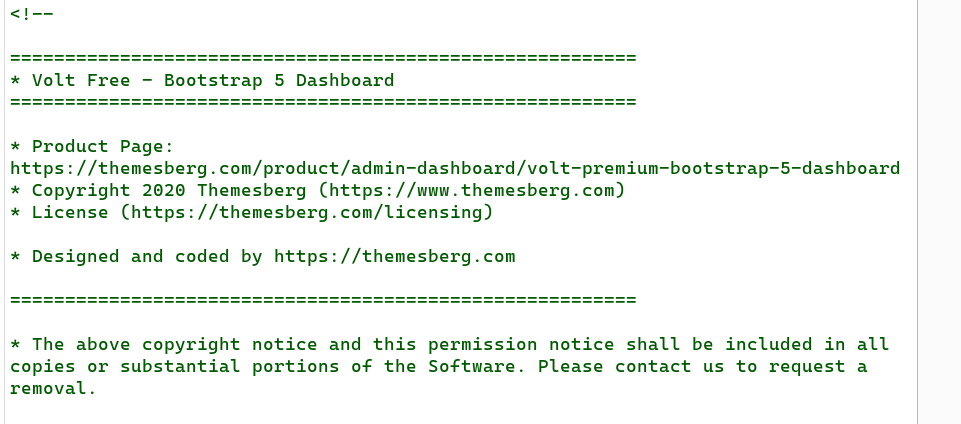The image size is (961, 424).
Task: Click the "Product Page:" label text
Action: (x=103, y=146)
